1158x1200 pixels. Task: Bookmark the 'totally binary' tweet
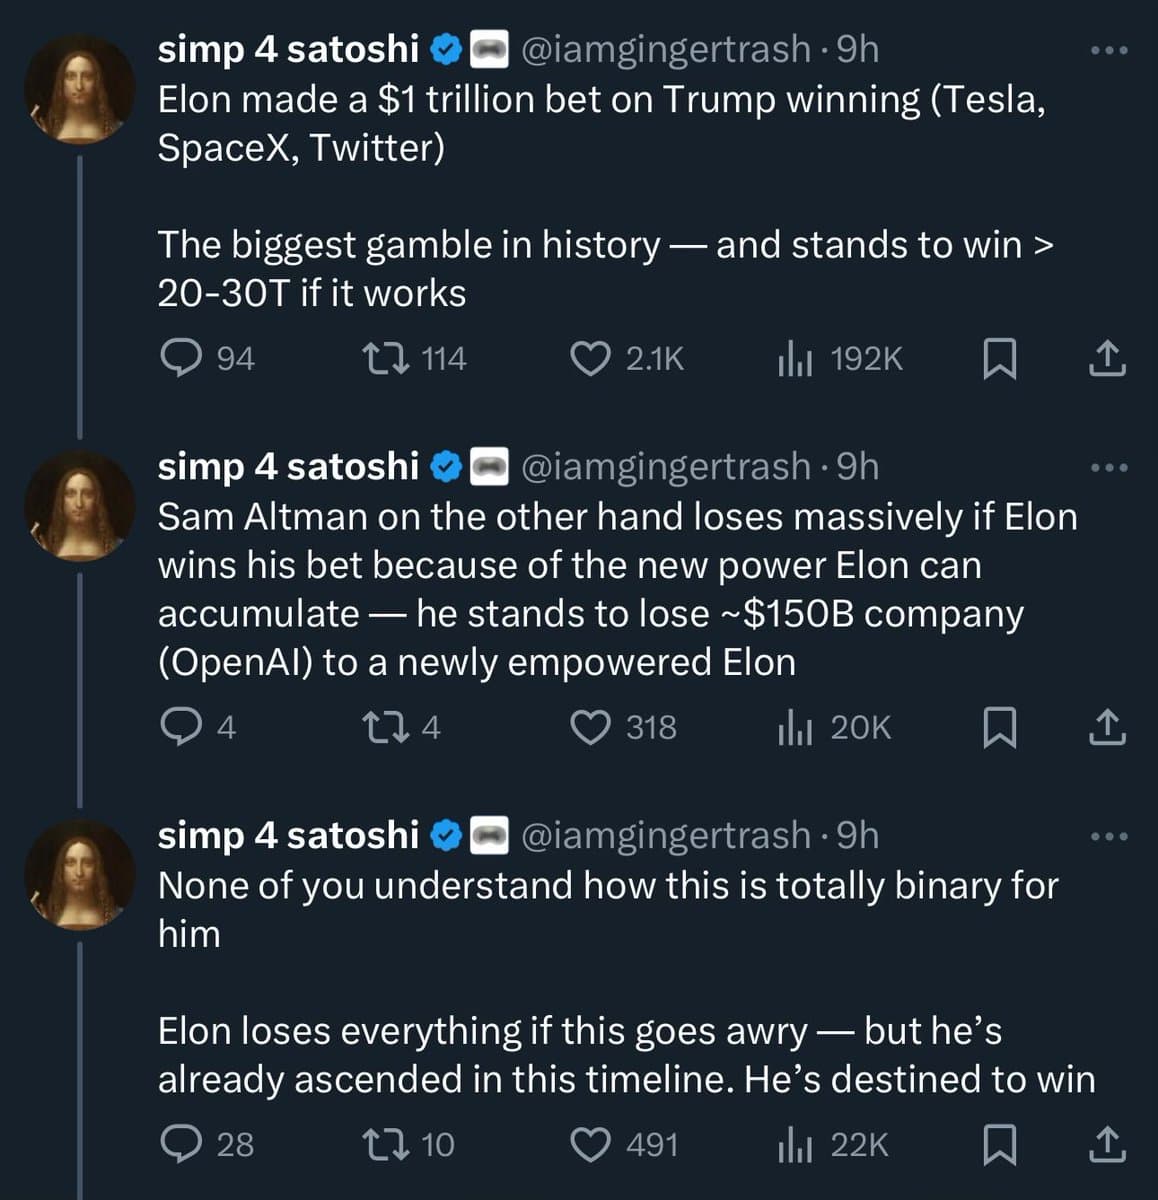[999, 1144]
